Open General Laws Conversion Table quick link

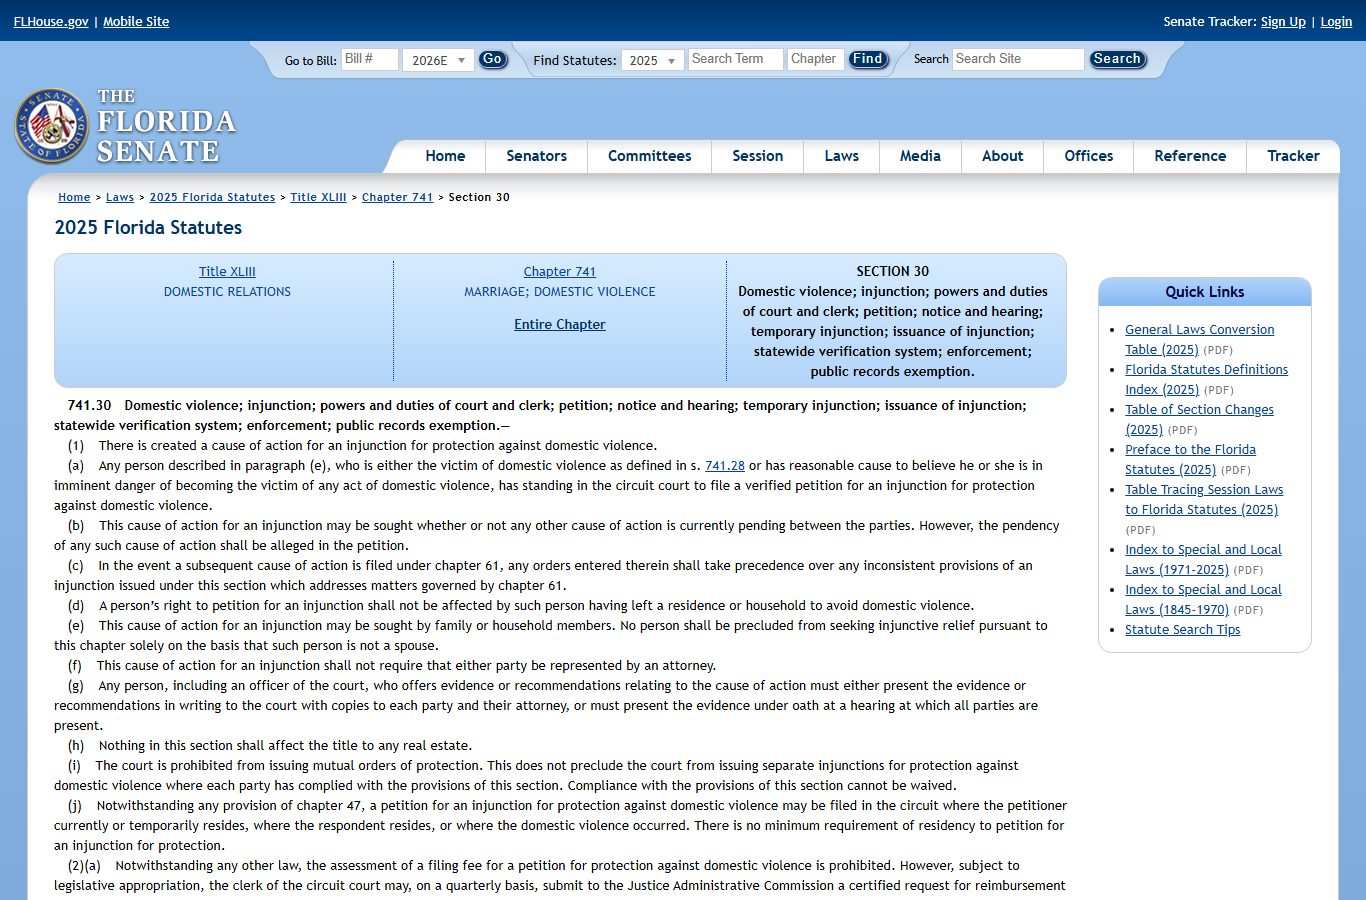(1199, 339)
